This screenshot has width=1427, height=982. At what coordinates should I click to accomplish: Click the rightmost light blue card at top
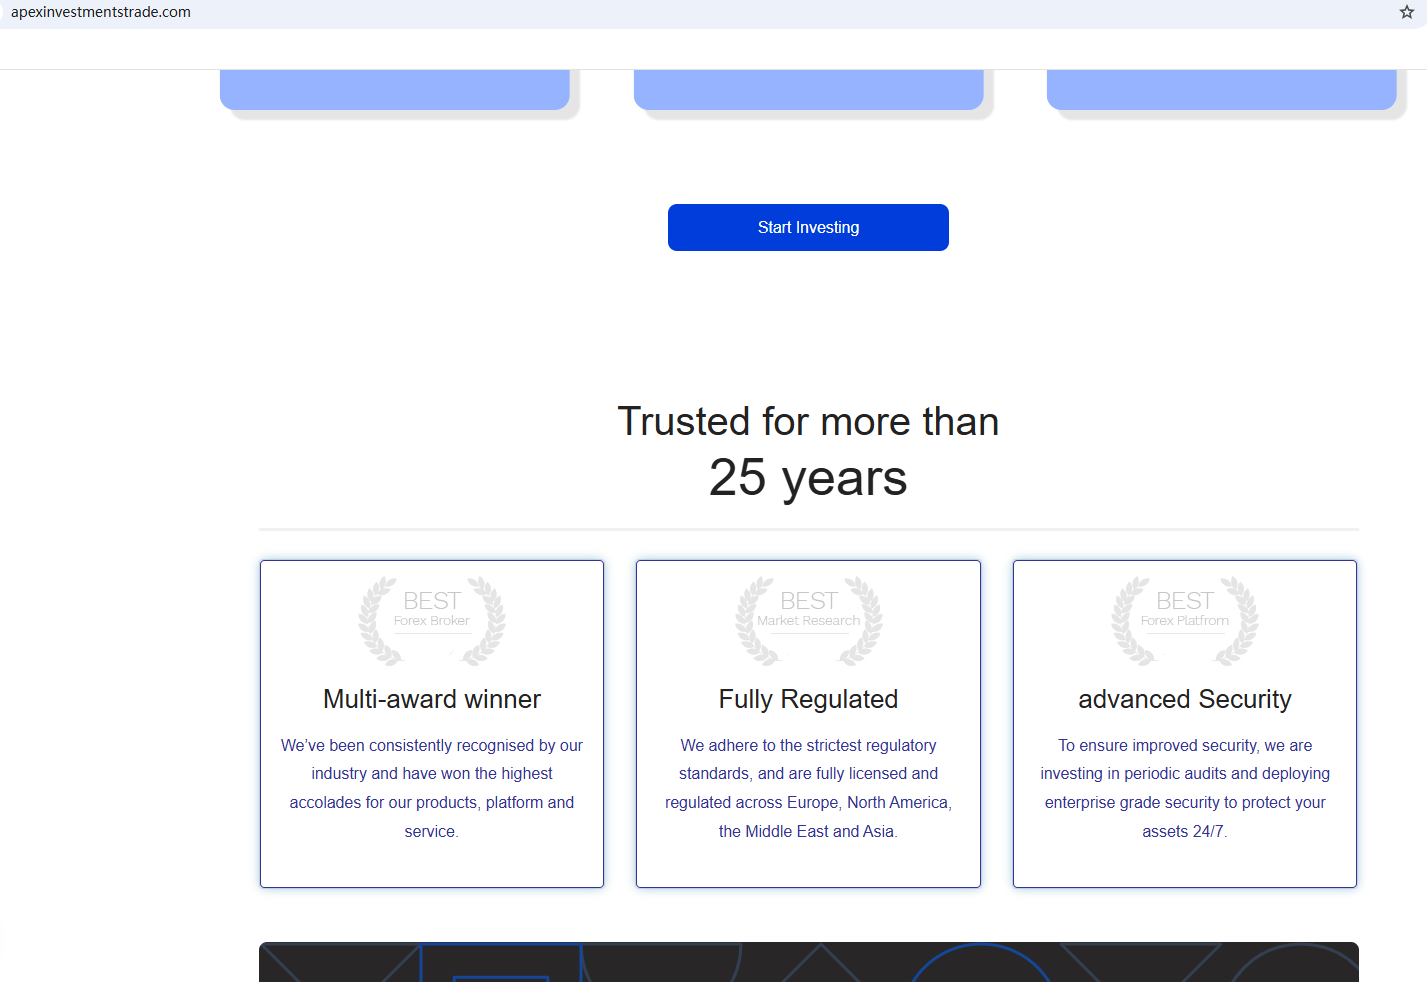(1221, 89)
